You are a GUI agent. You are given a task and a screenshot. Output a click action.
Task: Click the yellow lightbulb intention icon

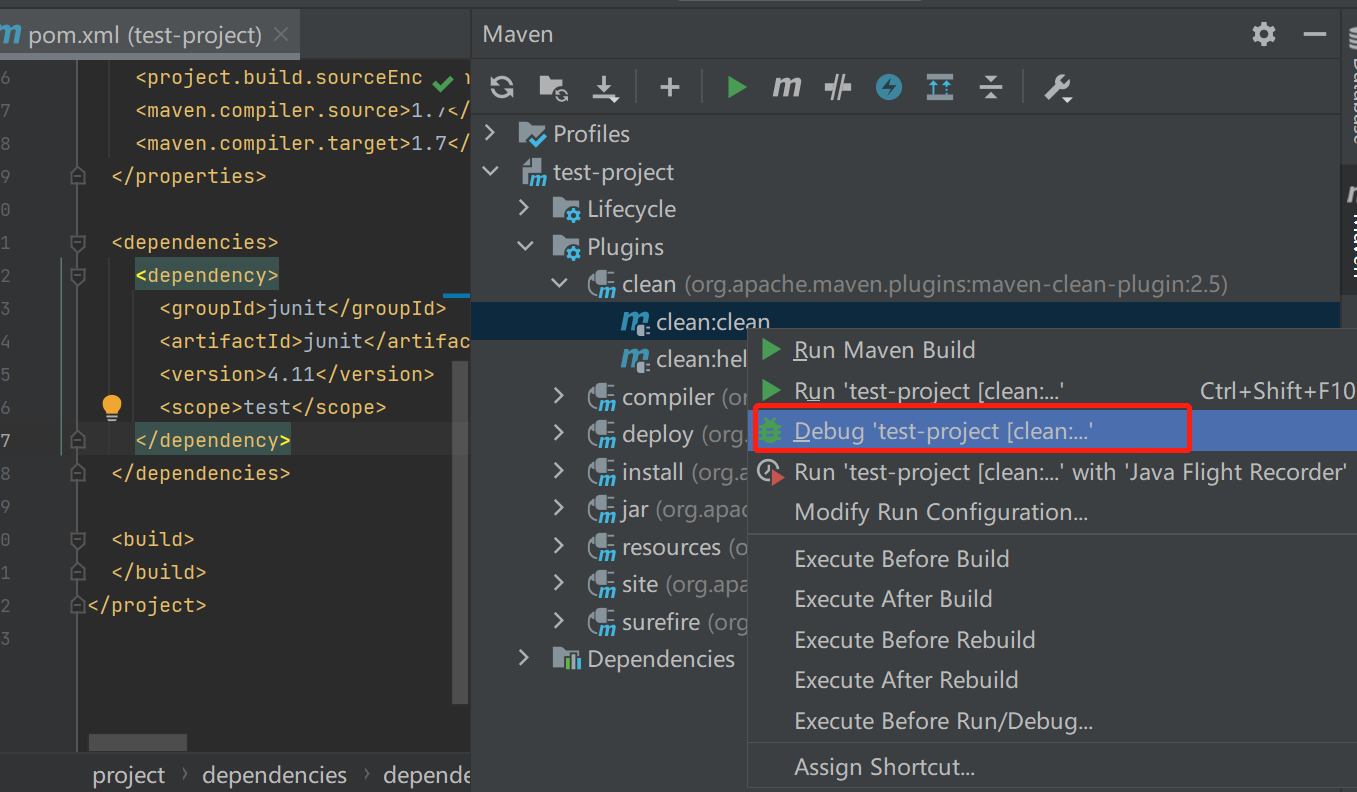[112, 406]
